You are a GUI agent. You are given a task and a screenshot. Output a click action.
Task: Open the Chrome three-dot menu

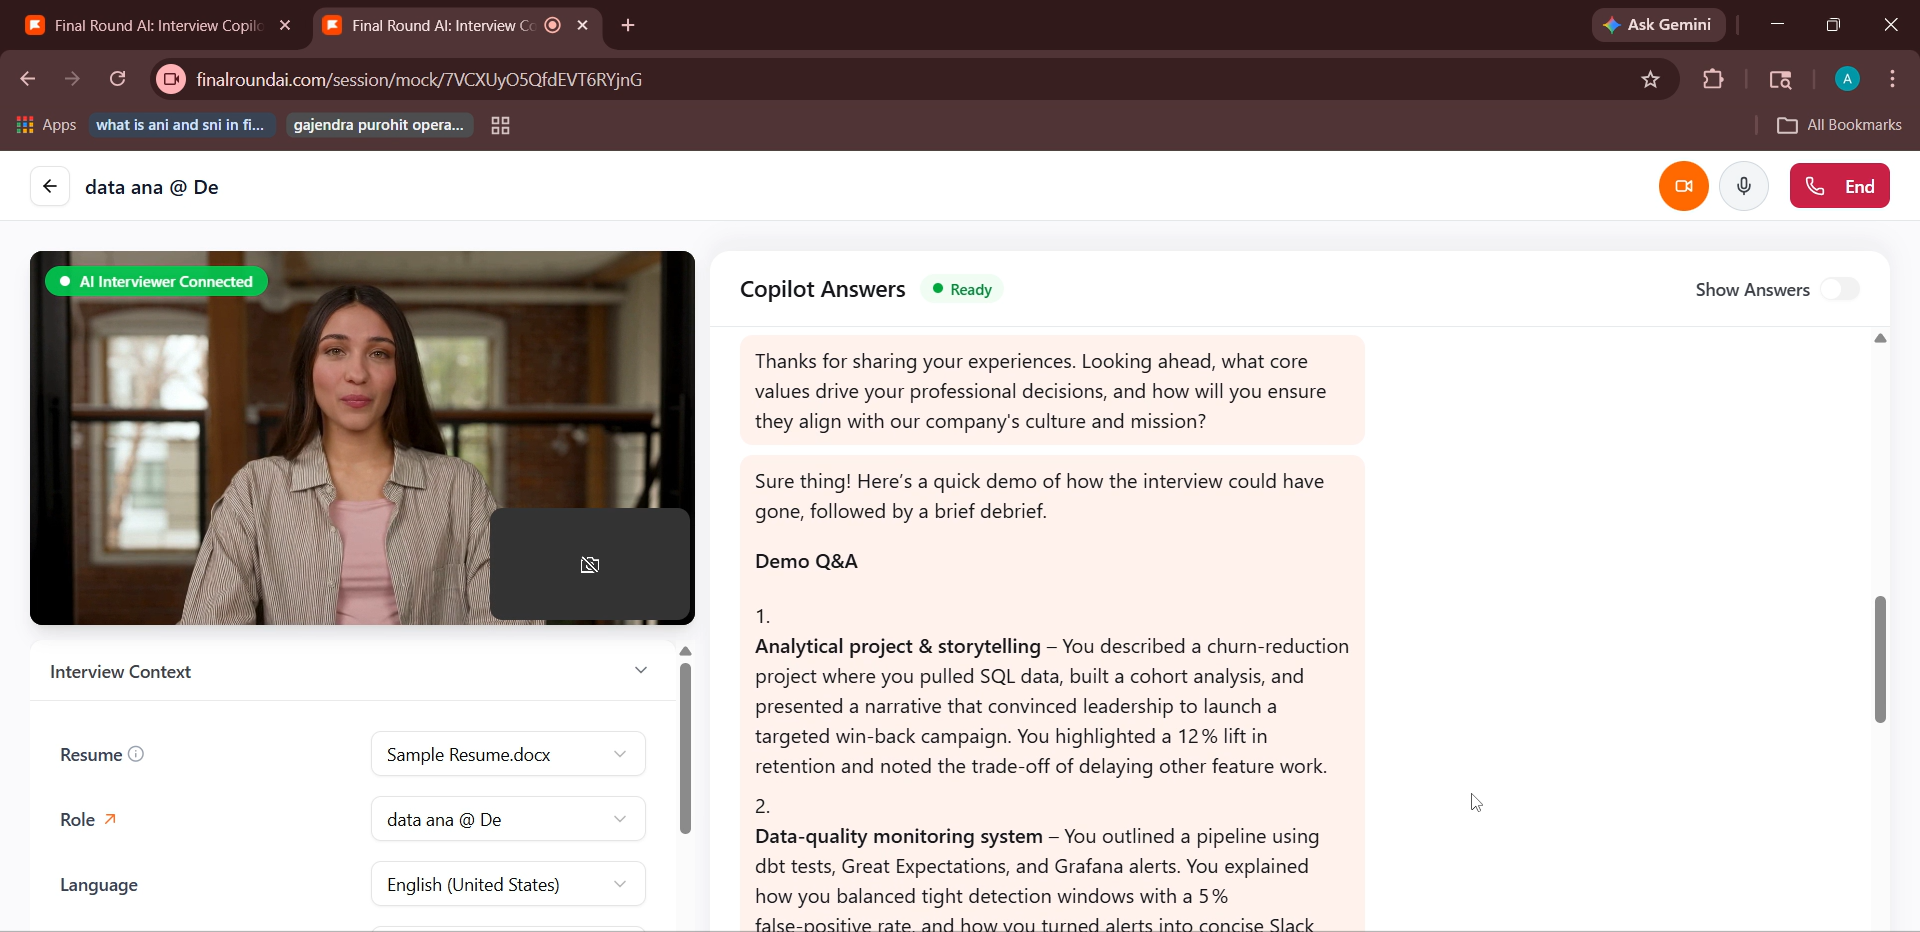[x=1893, y=79]
